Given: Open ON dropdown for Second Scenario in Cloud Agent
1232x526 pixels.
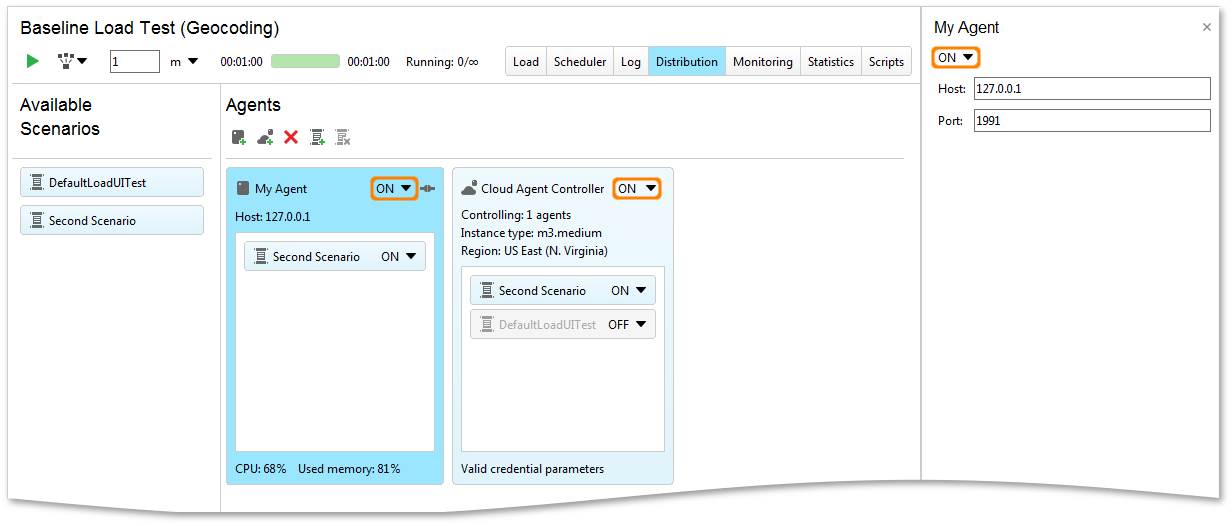Looking at the screenshot, I should tap(629, 290).
